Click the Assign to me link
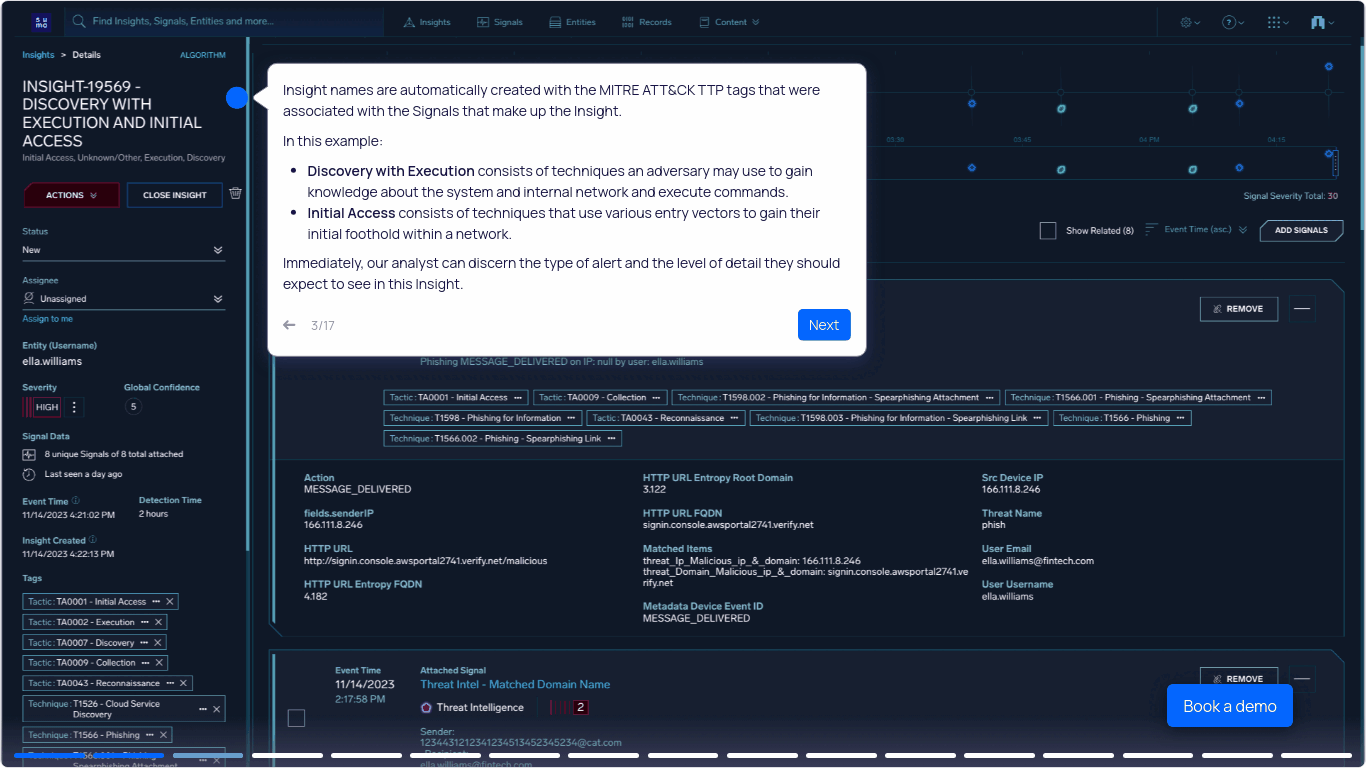Viewport: 1366px width, 768px height. point(47,319)
